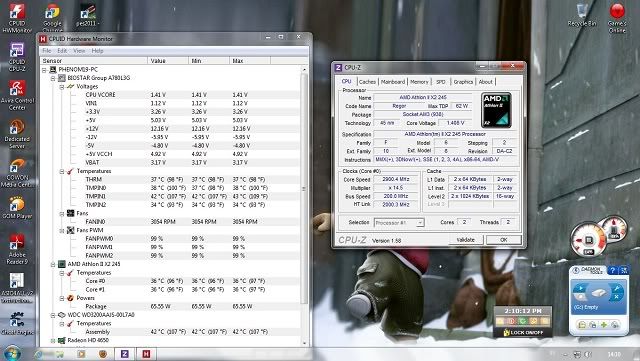Viewport: 640px width, 361px height.
Task: Select the FANIN0 row
Action: 171,222
